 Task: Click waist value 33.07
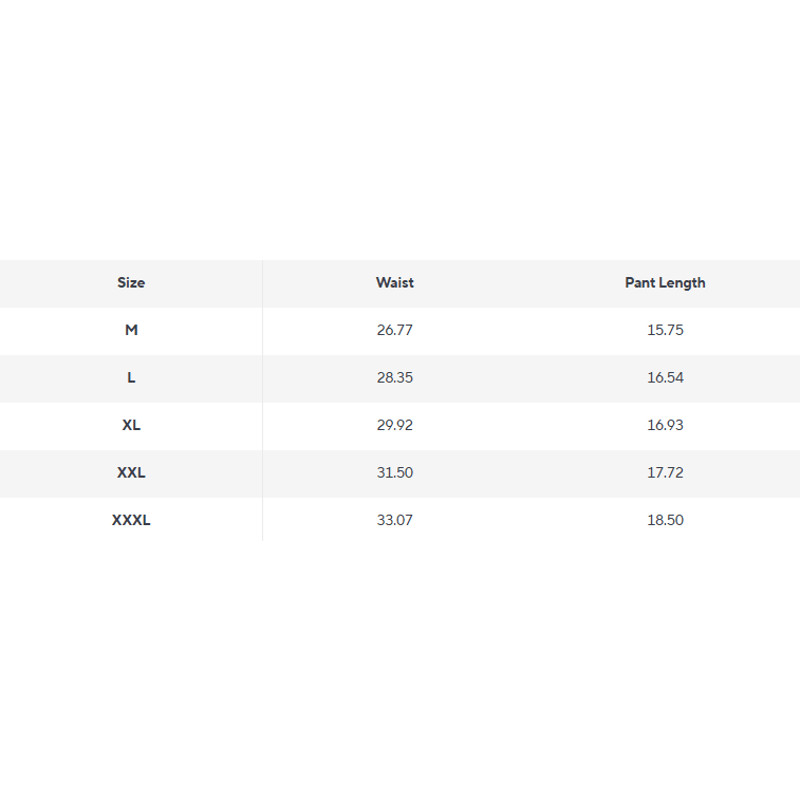pyautogui.click(x=394, y=520)
